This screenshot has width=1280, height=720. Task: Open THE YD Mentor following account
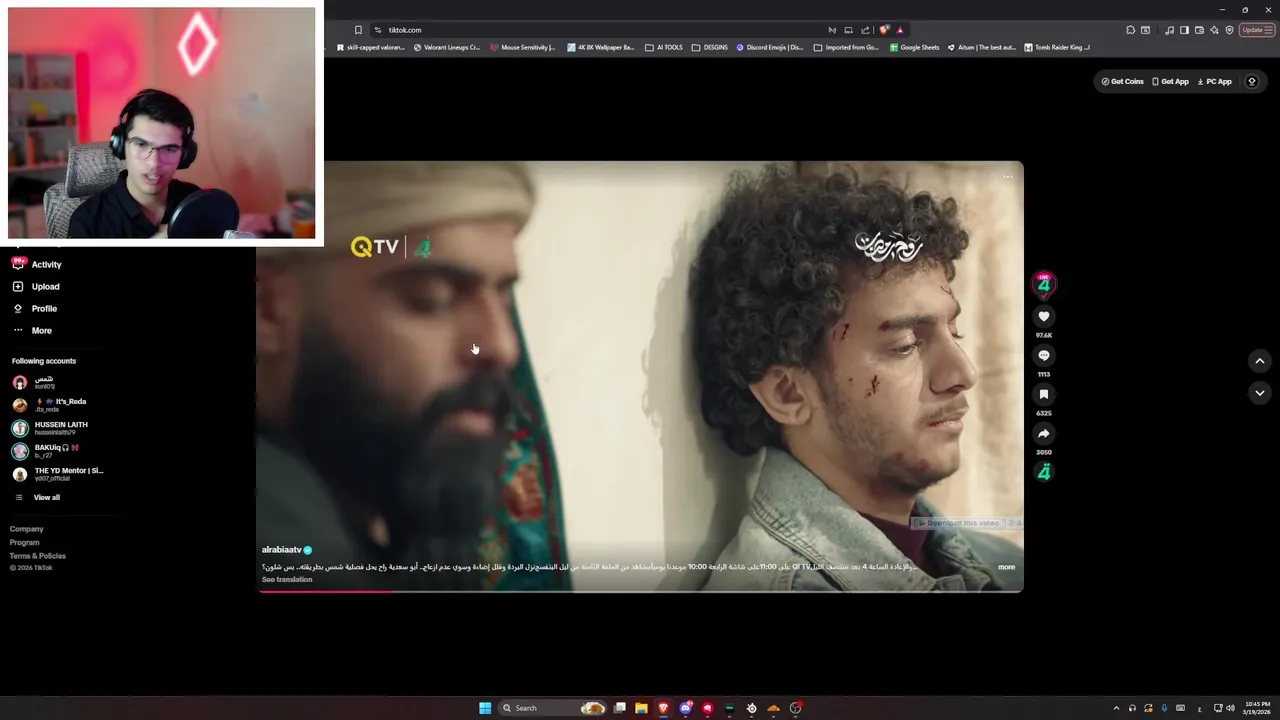tap(57, 474)
